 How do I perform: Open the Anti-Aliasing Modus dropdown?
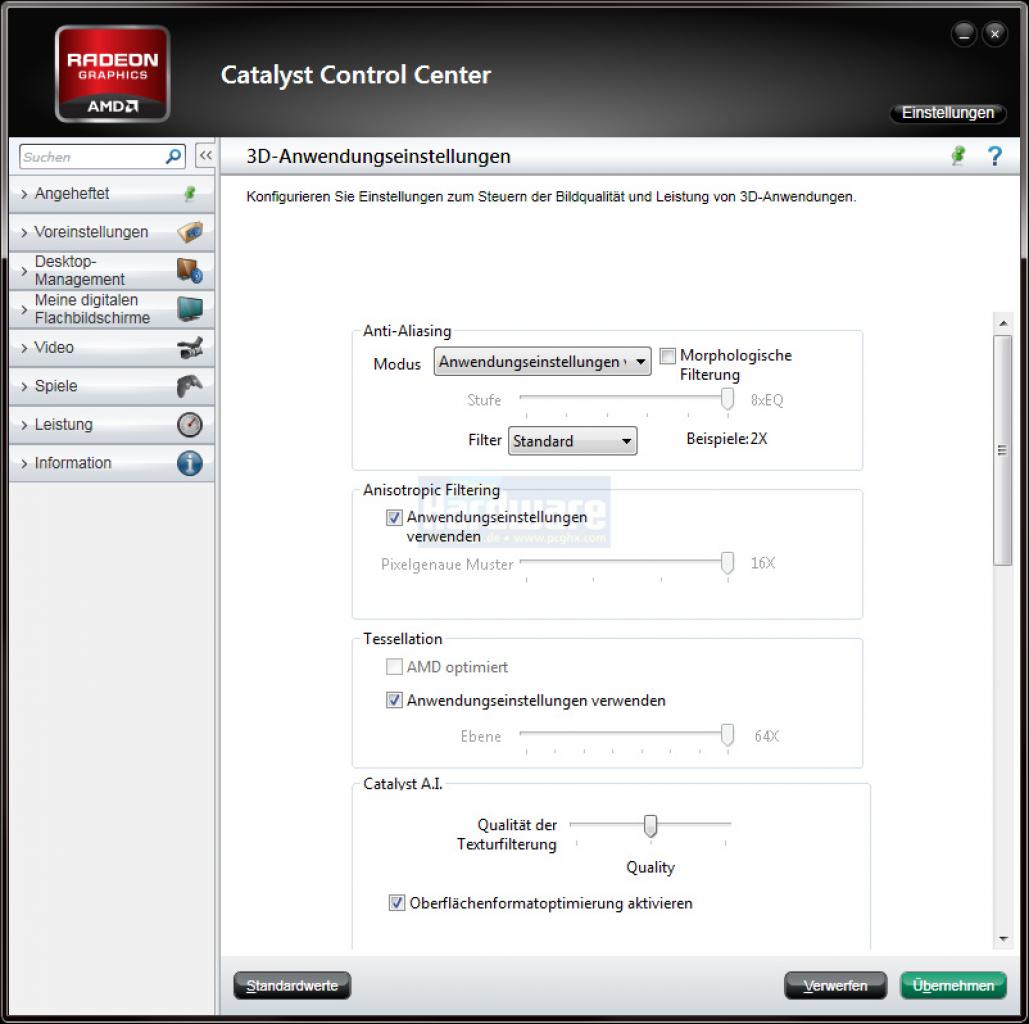click(x=542, y=362)
